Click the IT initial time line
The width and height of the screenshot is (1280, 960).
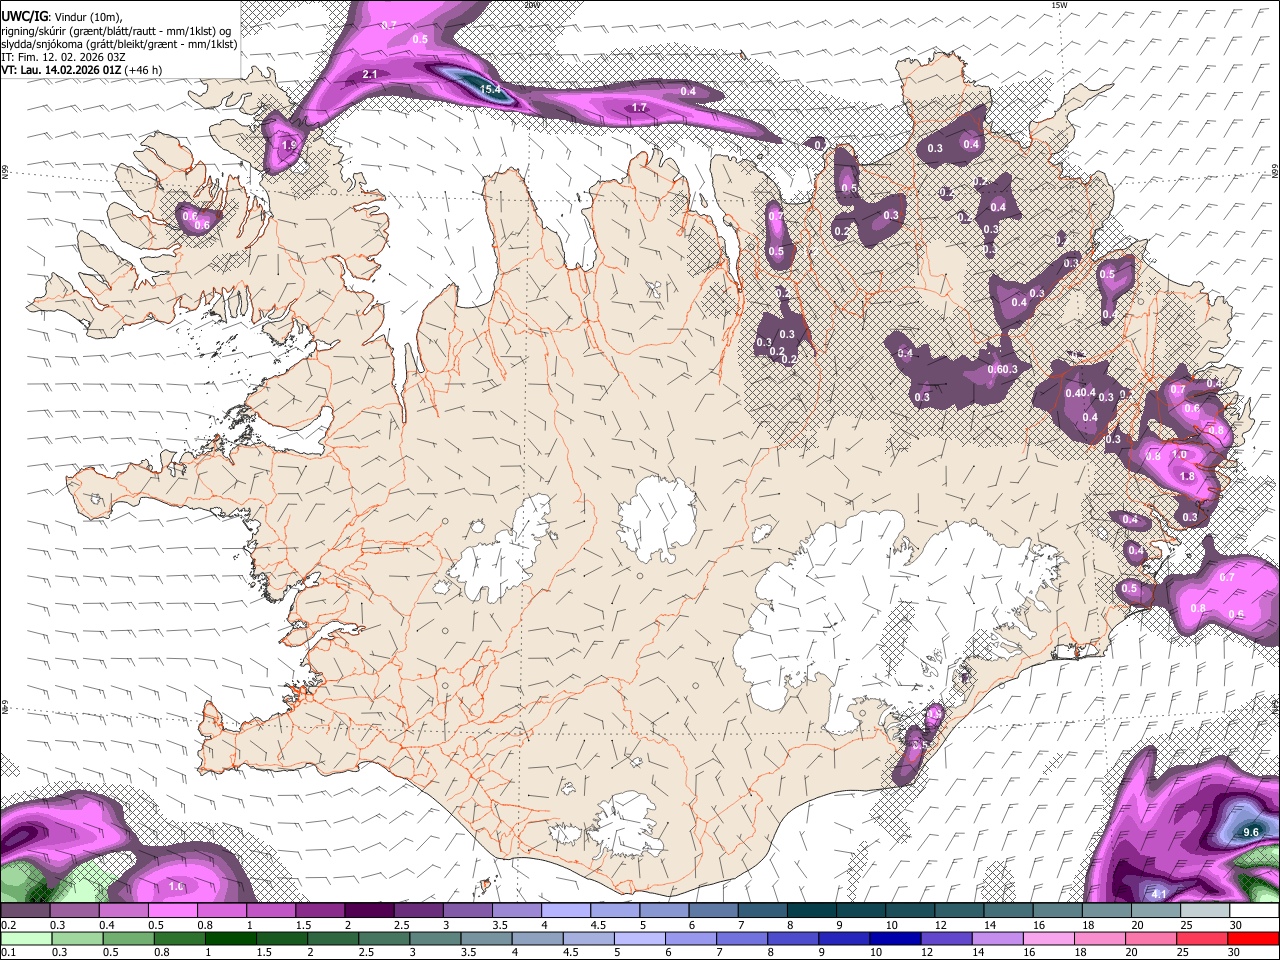click(x=63, y=57)
